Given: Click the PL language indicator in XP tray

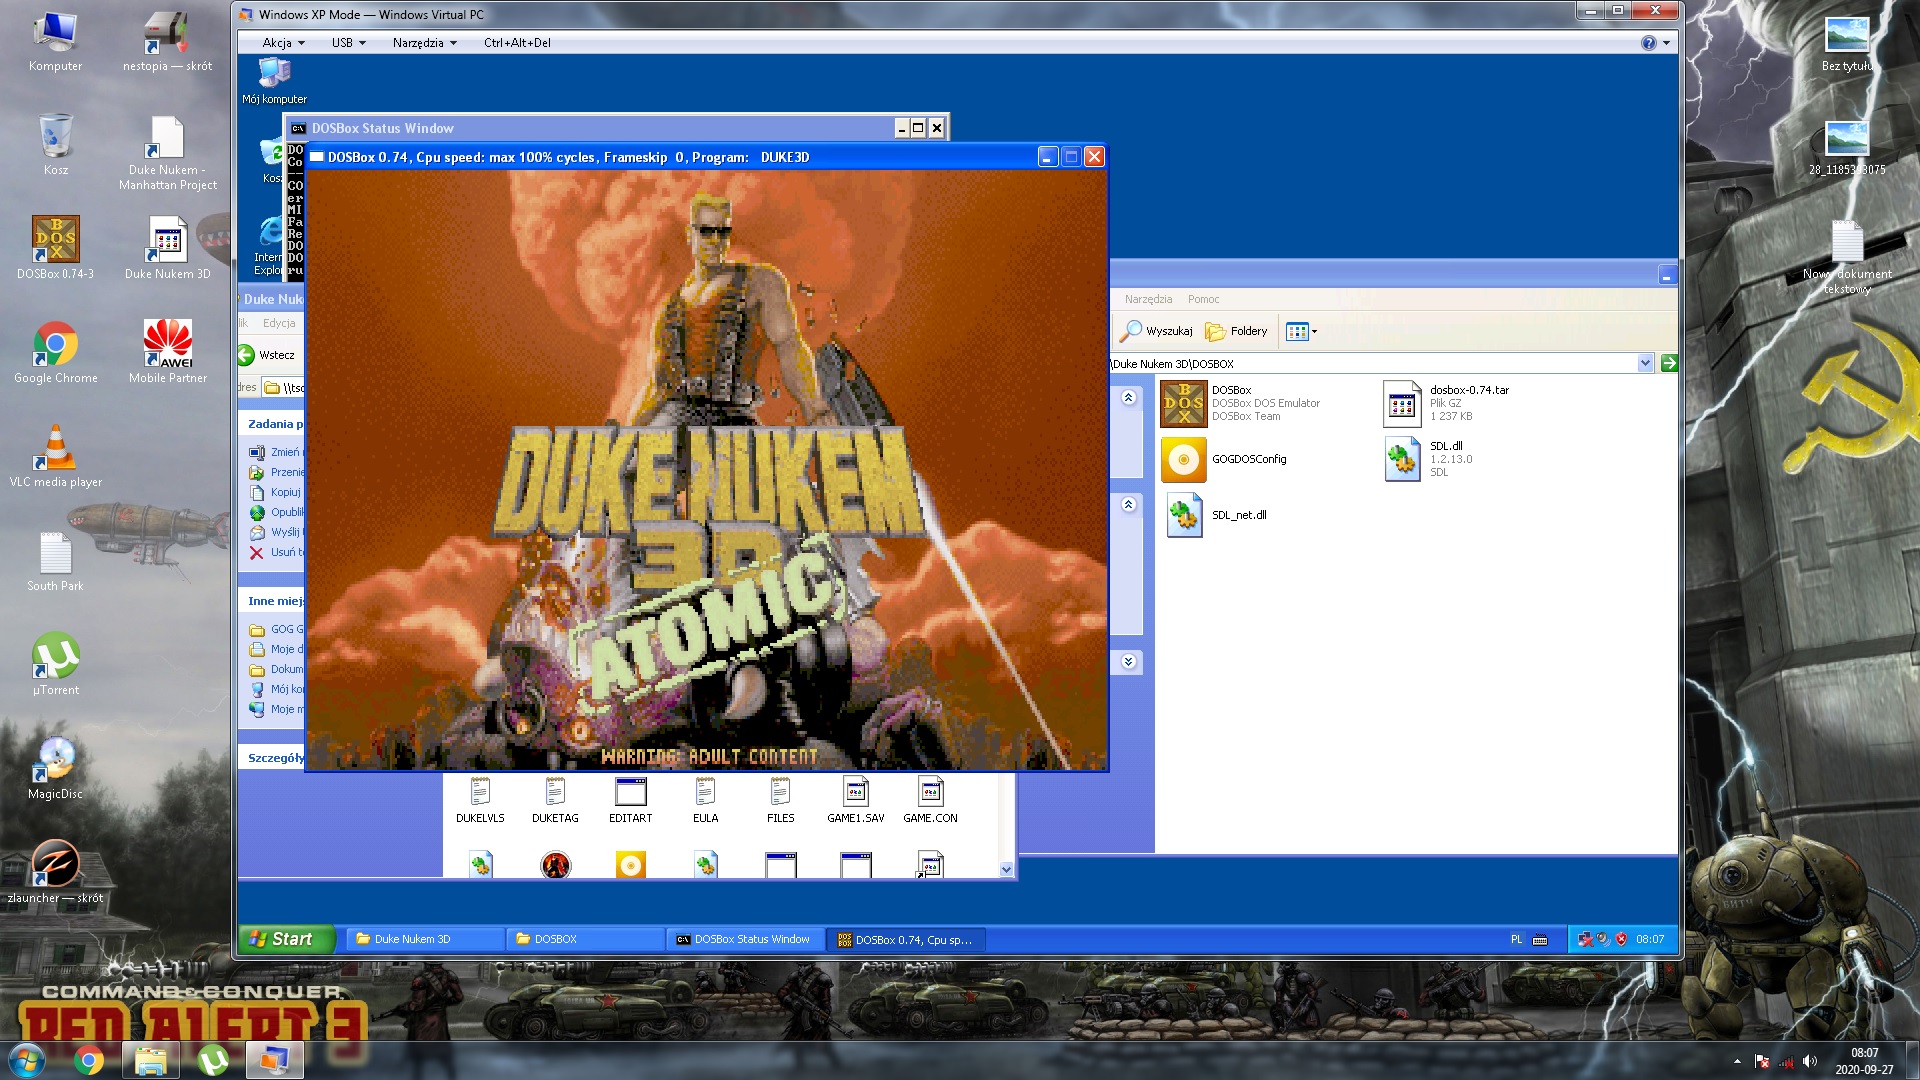Looking at the screenshot, I should click(x=1516, y=939).
